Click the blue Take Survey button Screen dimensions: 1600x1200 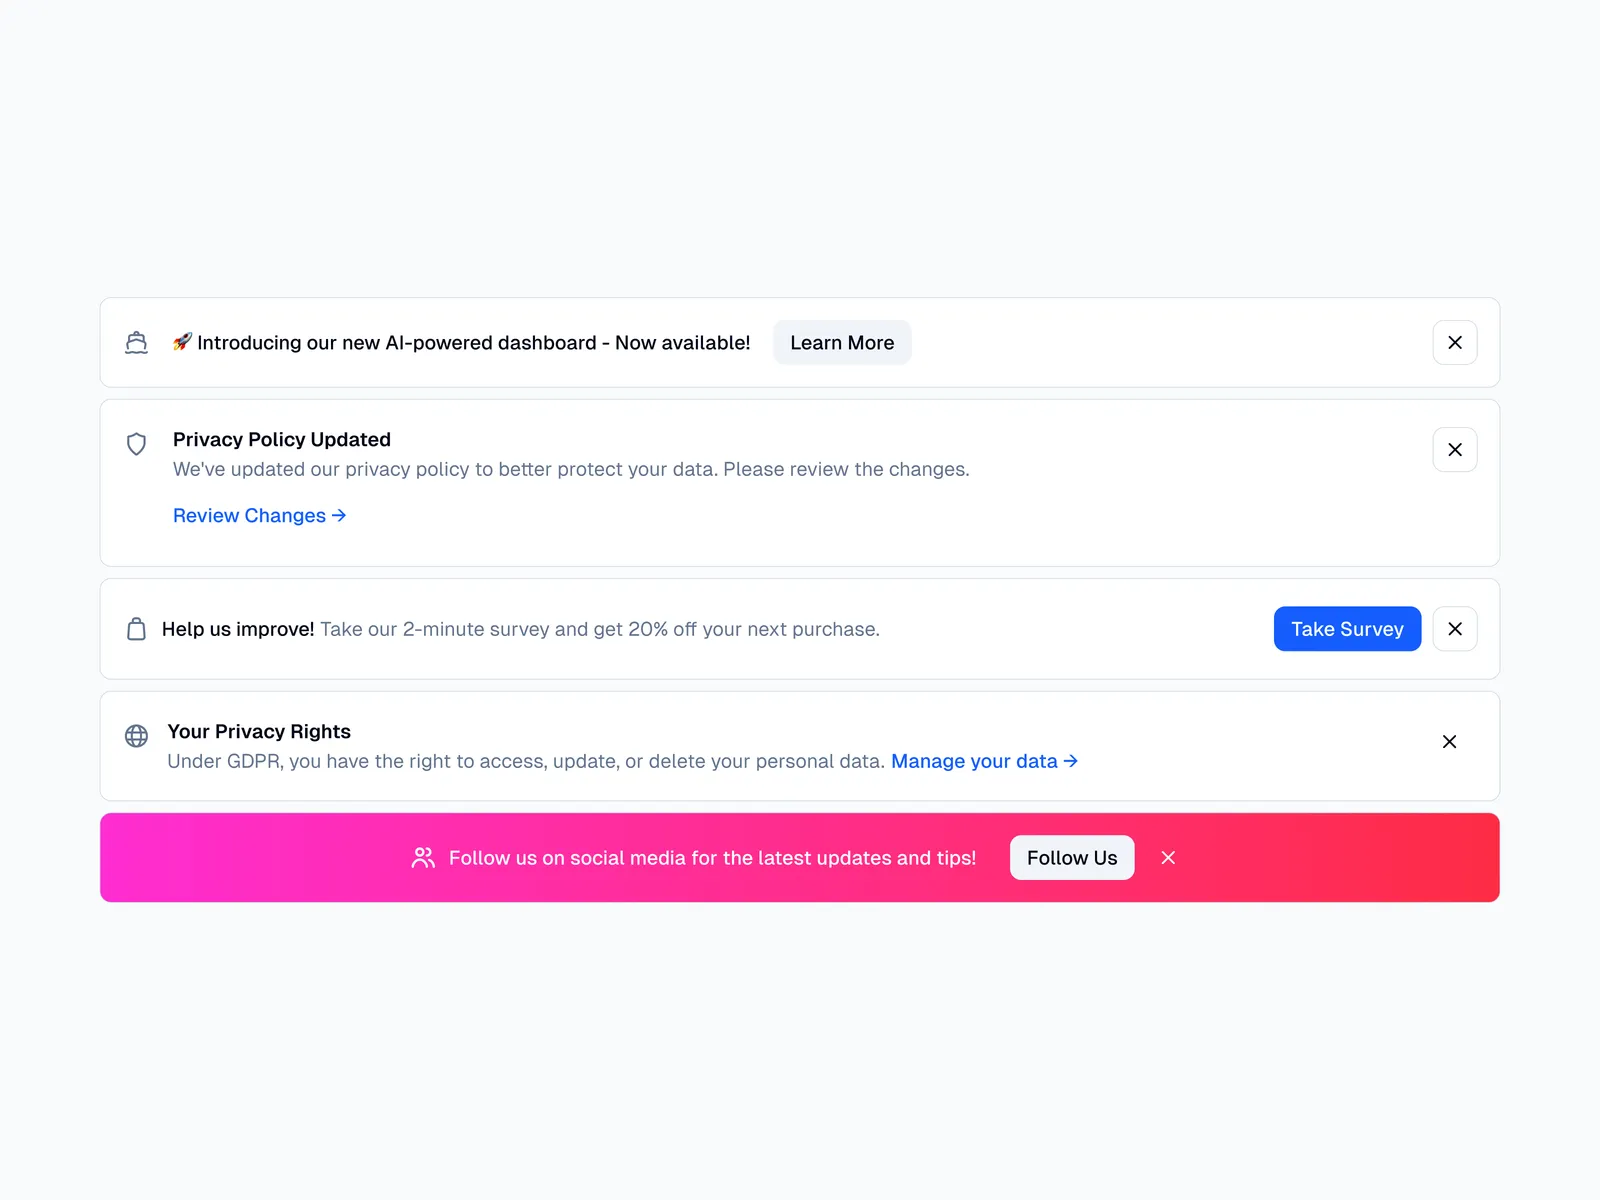(x=1347, y=629)
